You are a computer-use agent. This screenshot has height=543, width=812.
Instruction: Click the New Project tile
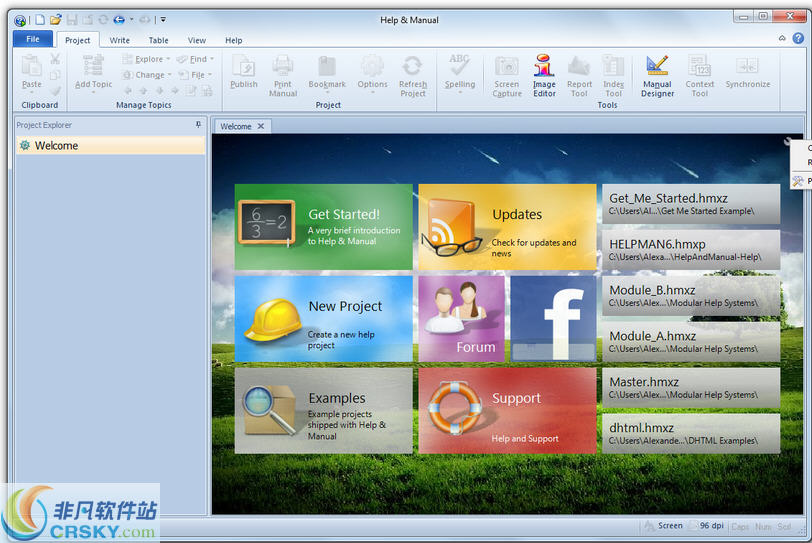324,319
